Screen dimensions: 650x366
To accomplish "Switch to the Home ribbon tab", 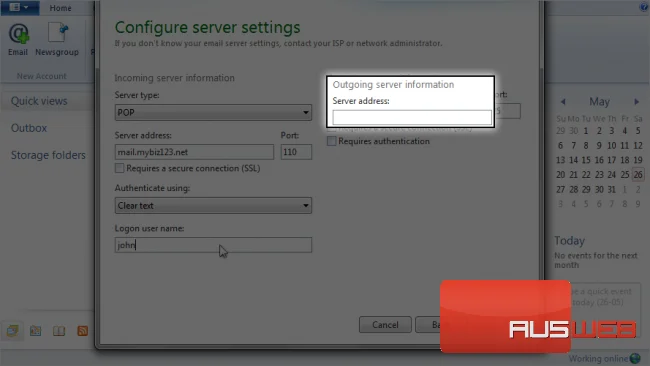I will pos(61,8).
